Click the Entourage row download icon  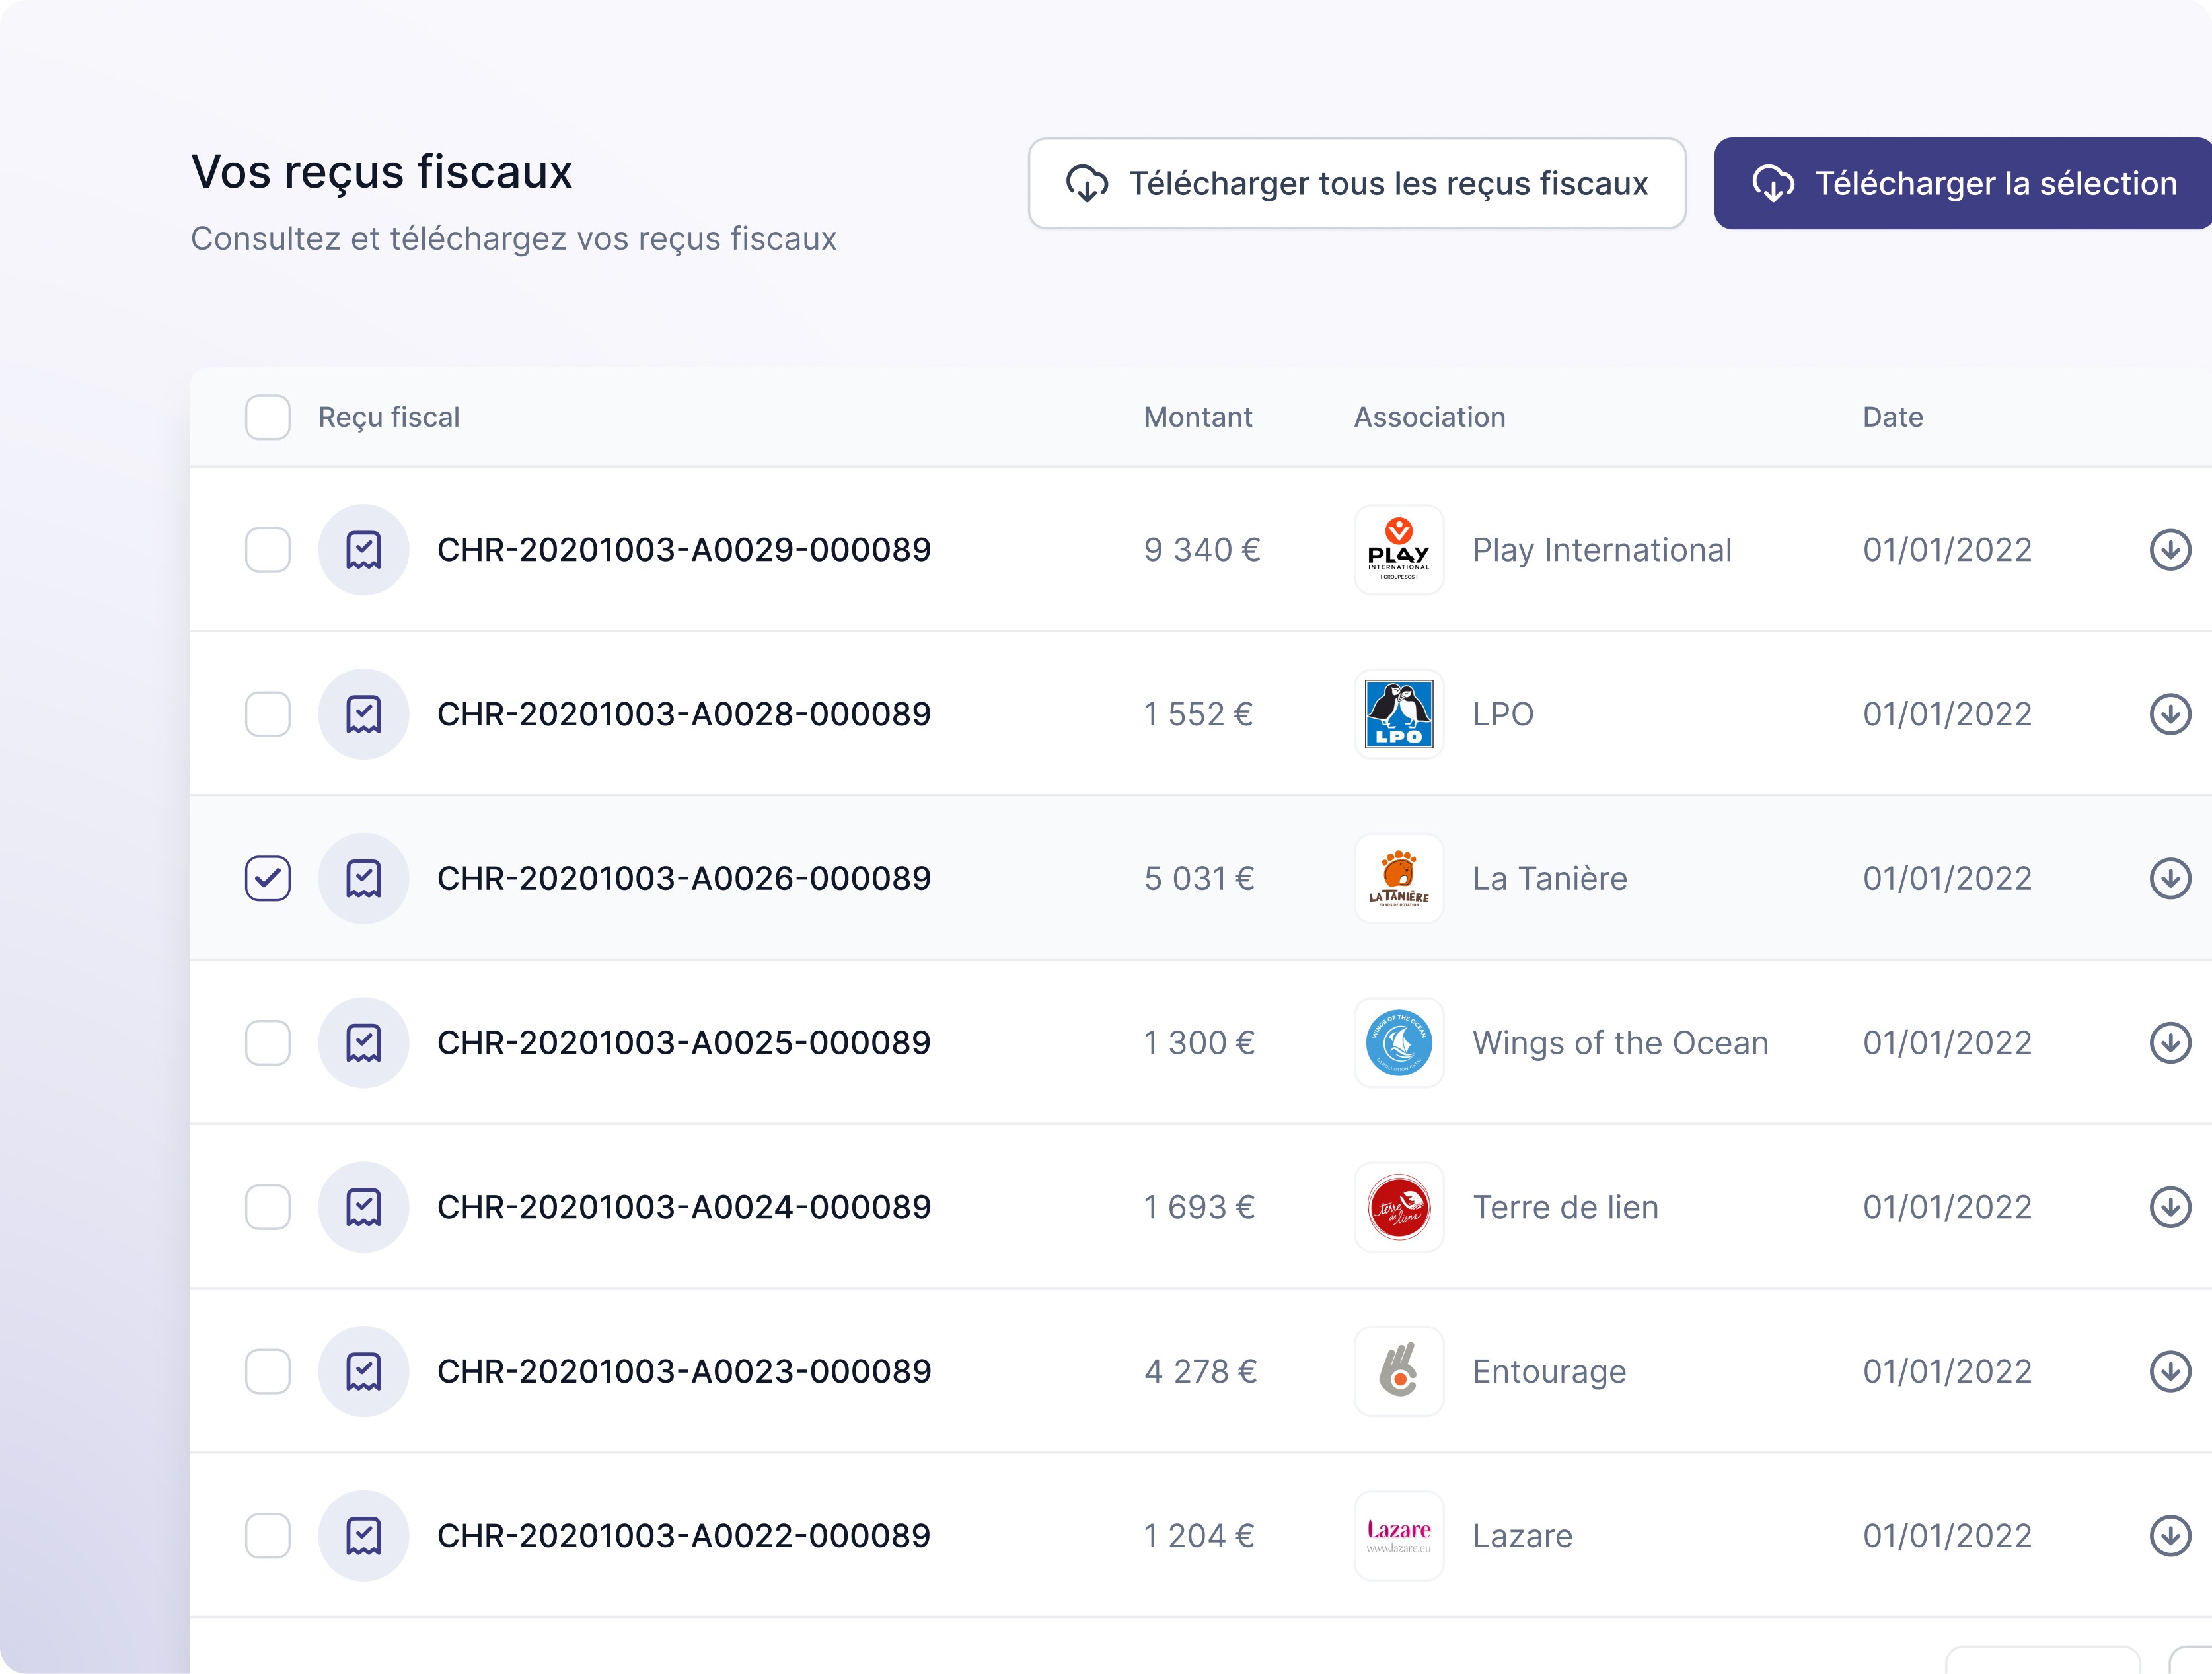2169,1371
